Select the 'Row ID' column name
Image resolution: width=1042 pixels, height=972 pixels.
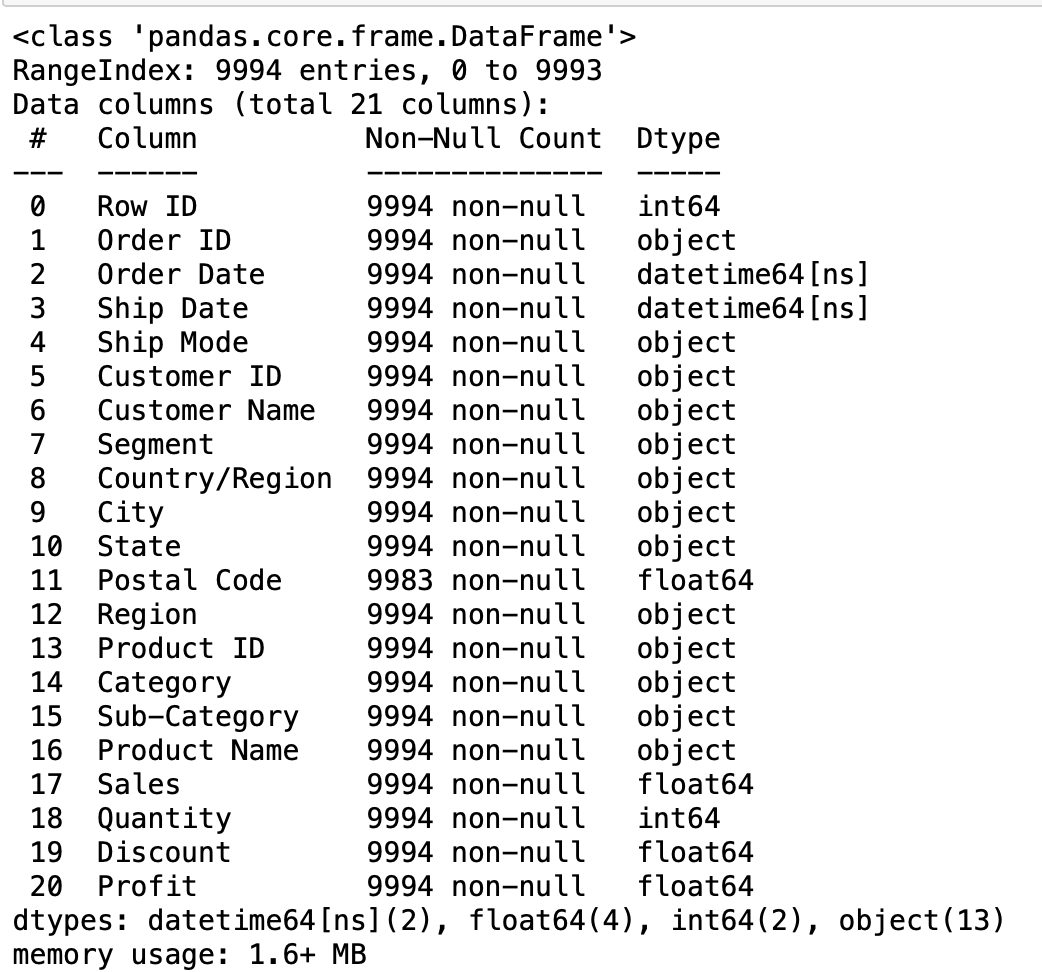coord(147,206)
